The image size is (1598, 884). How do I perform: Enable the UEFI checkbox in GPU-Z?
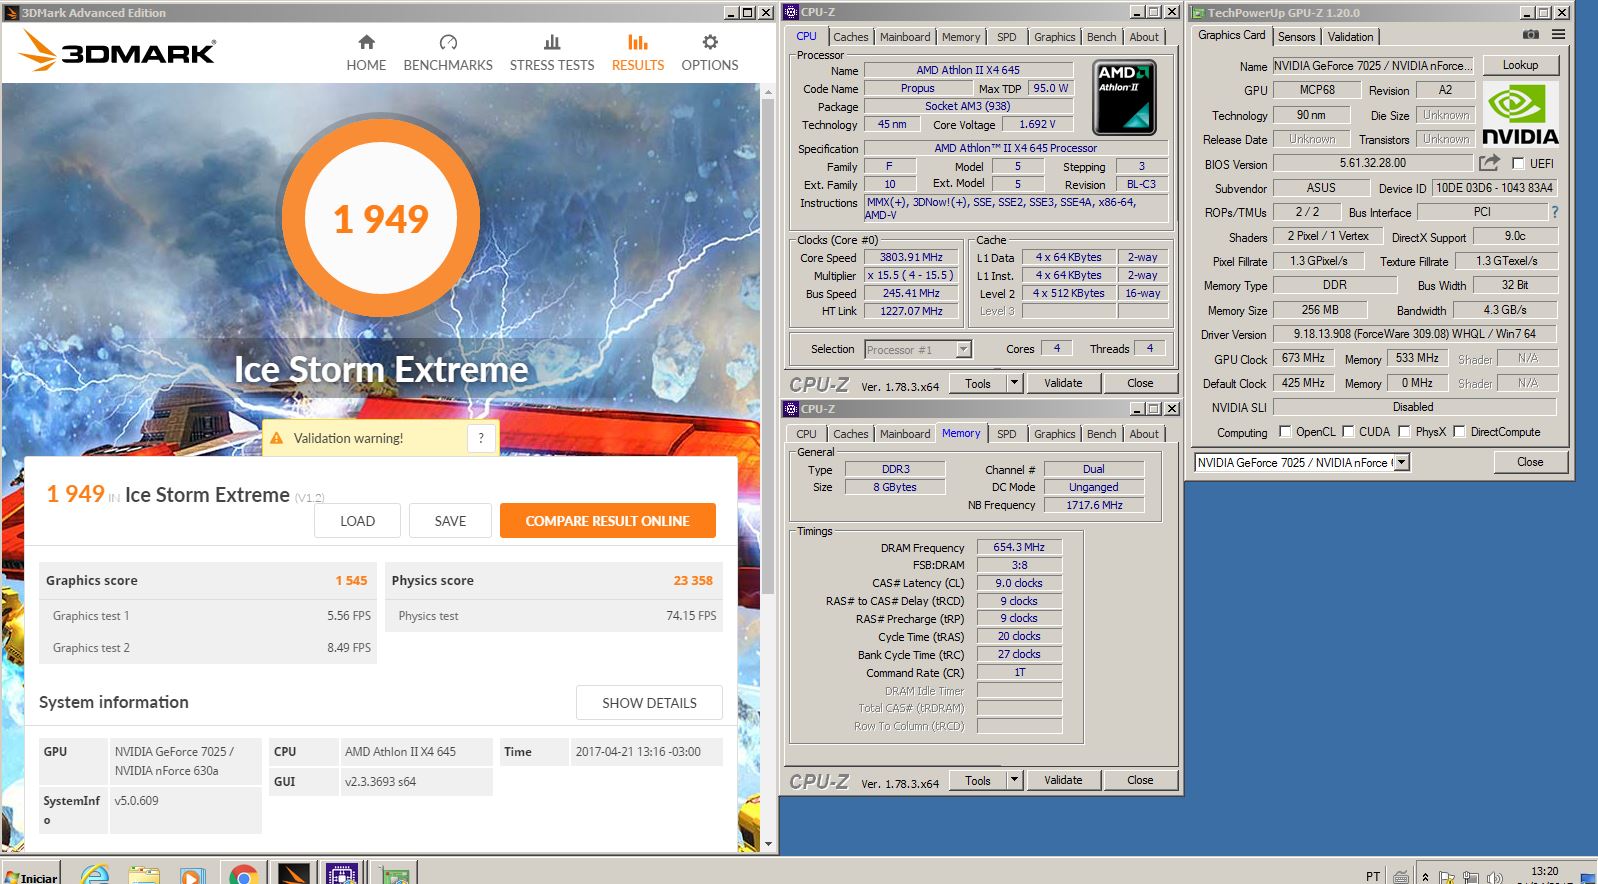tap(1518, 163)
